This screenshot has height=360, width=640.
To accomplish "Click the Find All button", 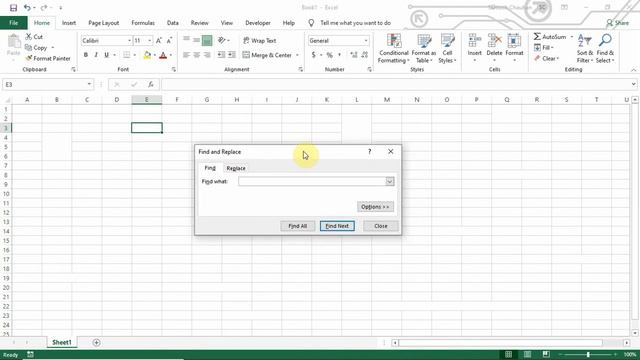I will click(x=298, y=226).
